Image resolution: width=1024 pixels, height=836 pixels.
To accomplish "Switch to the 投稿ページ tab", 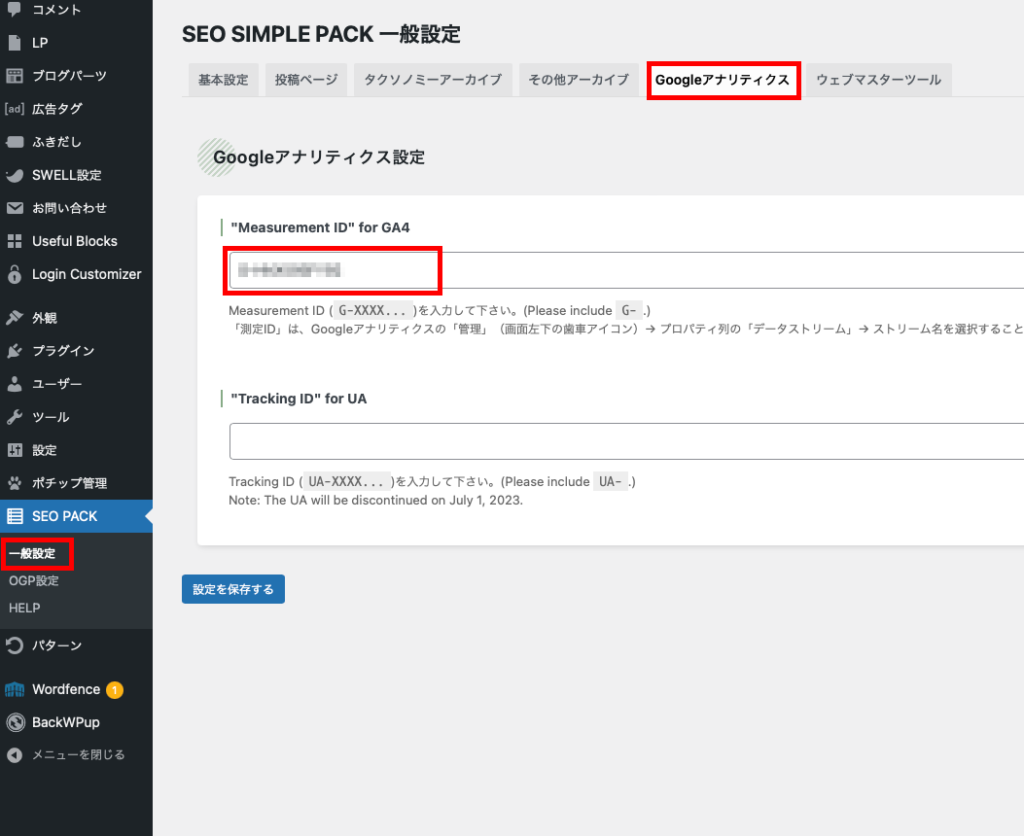I will 306,80.
